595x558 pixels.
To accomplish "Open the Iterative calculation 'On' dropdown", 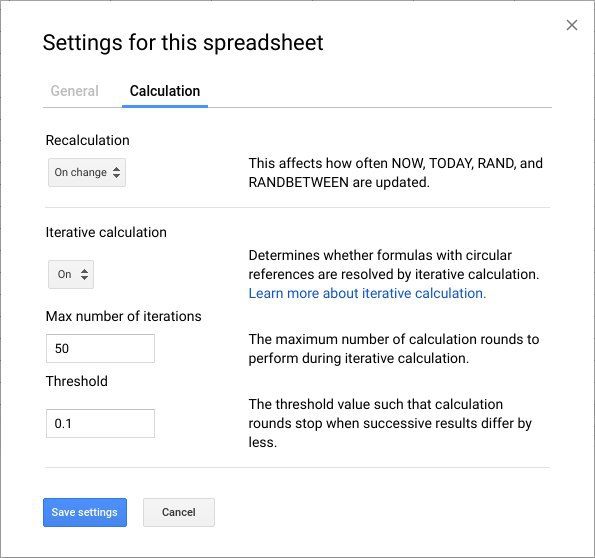I will pyautogui.click(x=71, y=274).
